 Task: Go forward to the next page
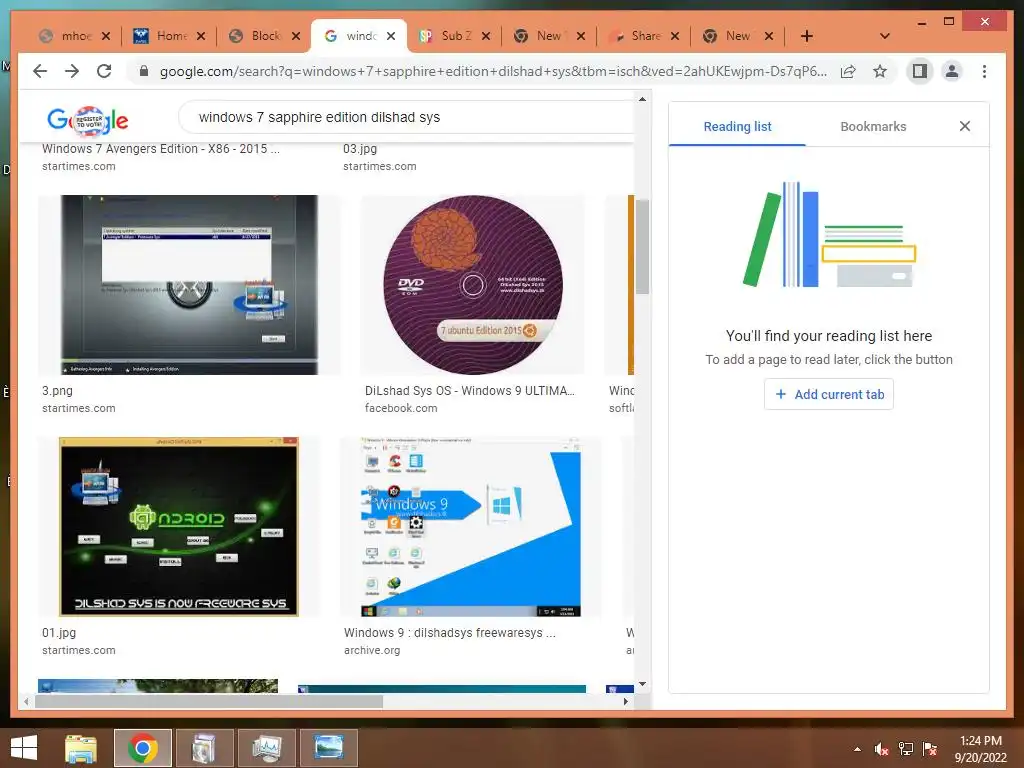click(72, 71)
